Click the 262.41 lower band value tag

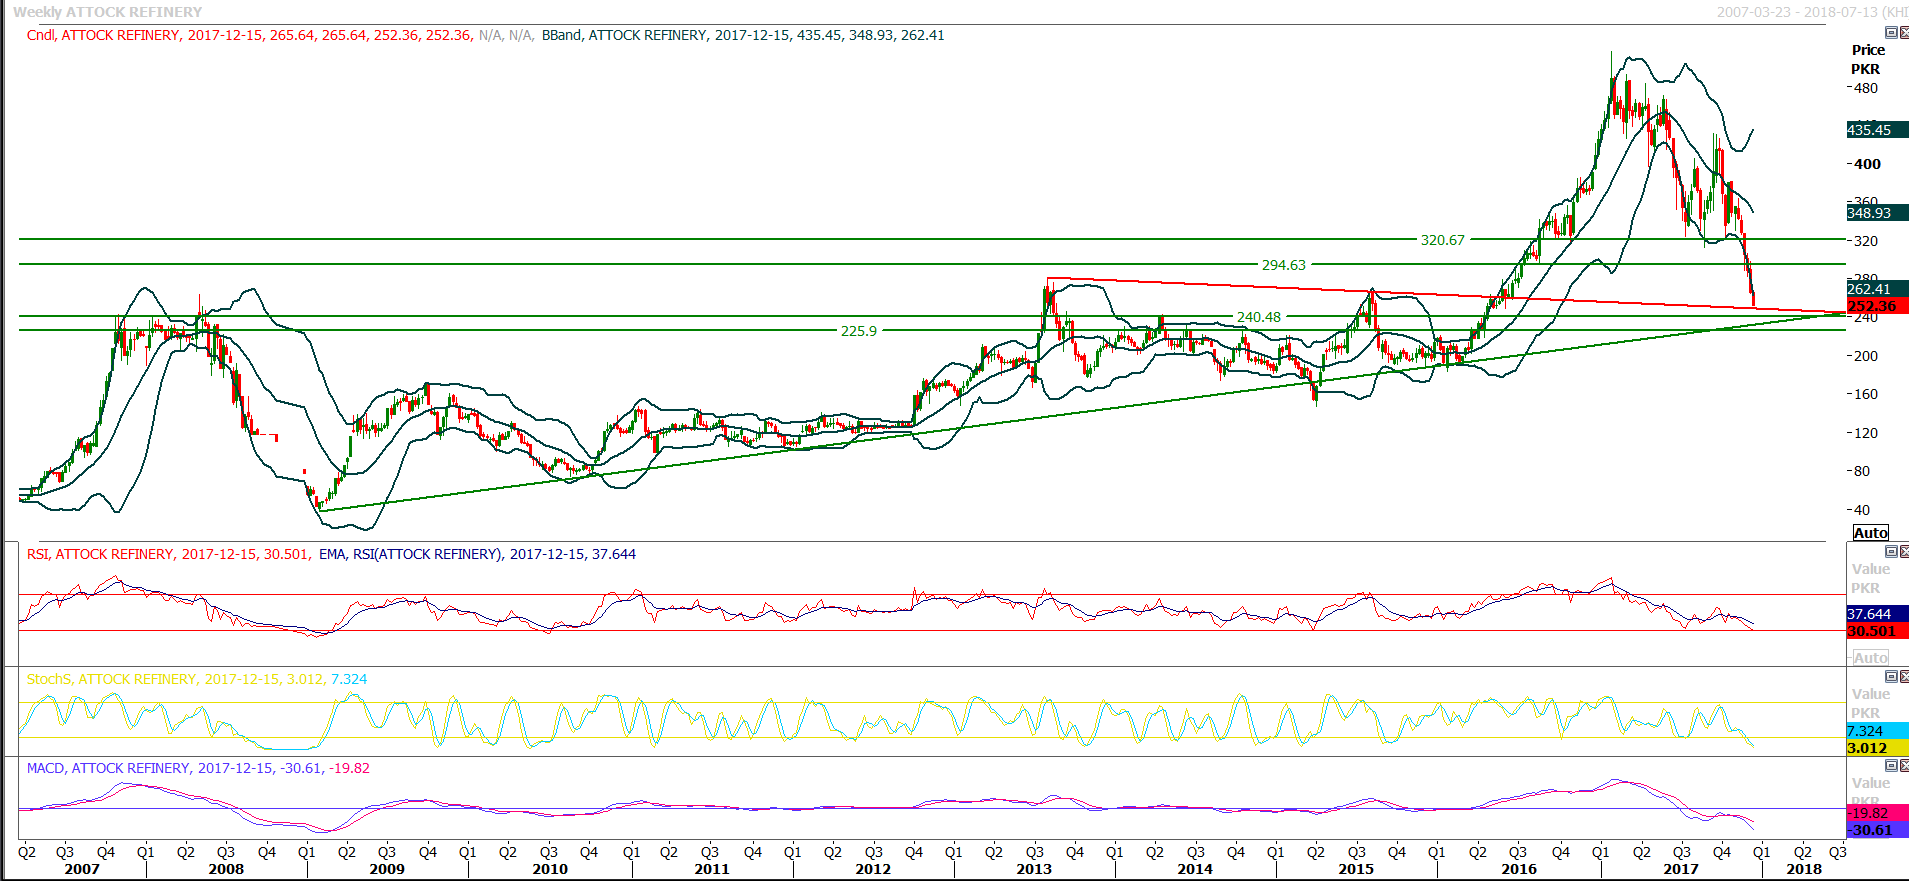[x=1876, y=289]
